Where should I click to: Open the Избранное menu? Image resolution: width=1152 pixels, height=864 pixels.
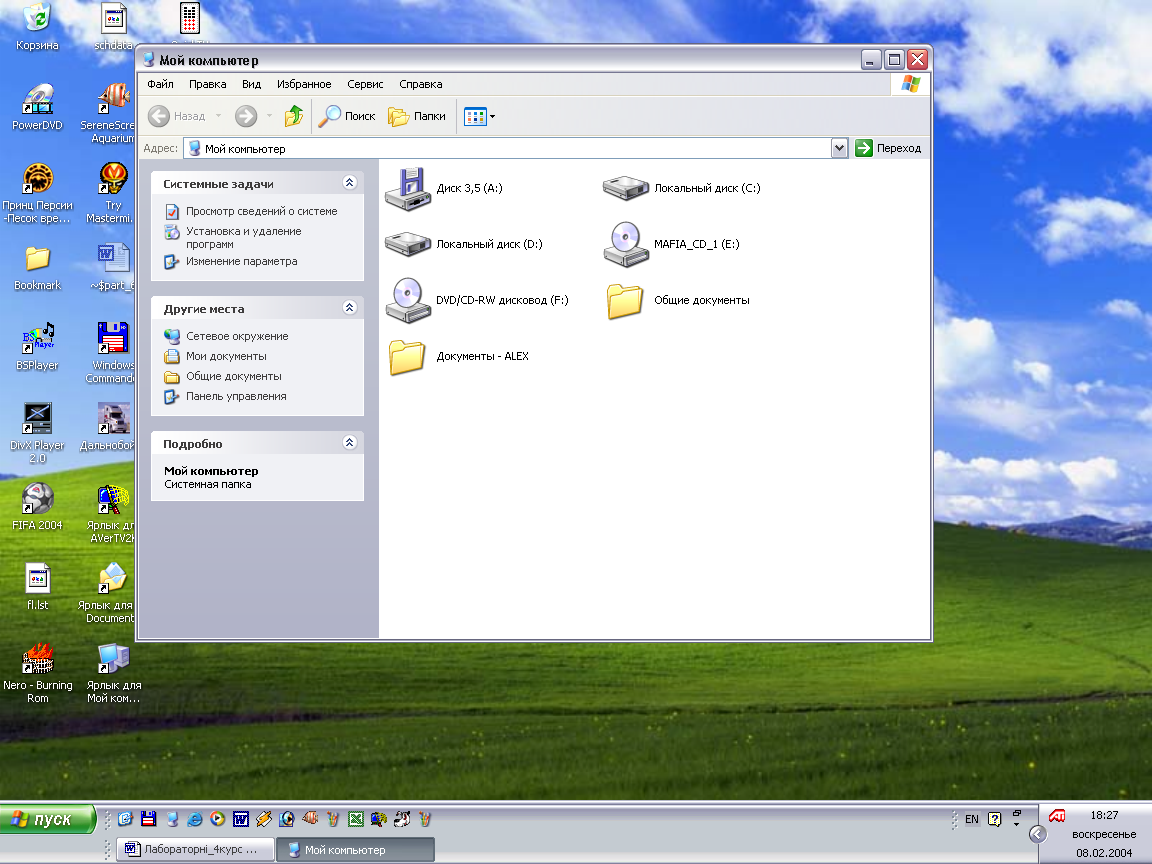(304, 84)
